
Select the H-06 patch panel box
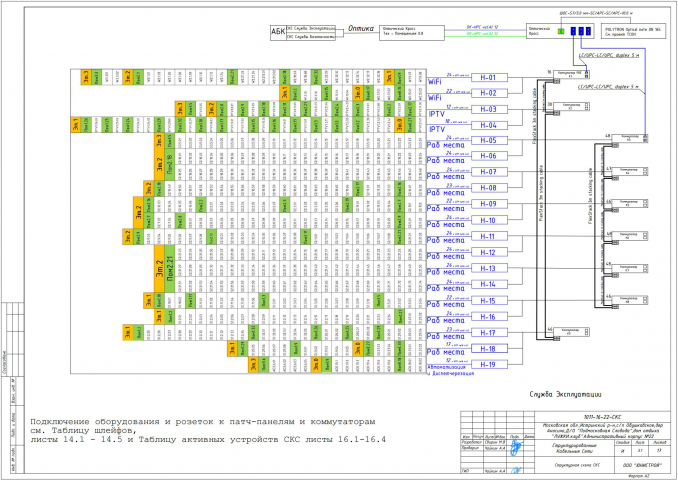(x=489, y=156)
